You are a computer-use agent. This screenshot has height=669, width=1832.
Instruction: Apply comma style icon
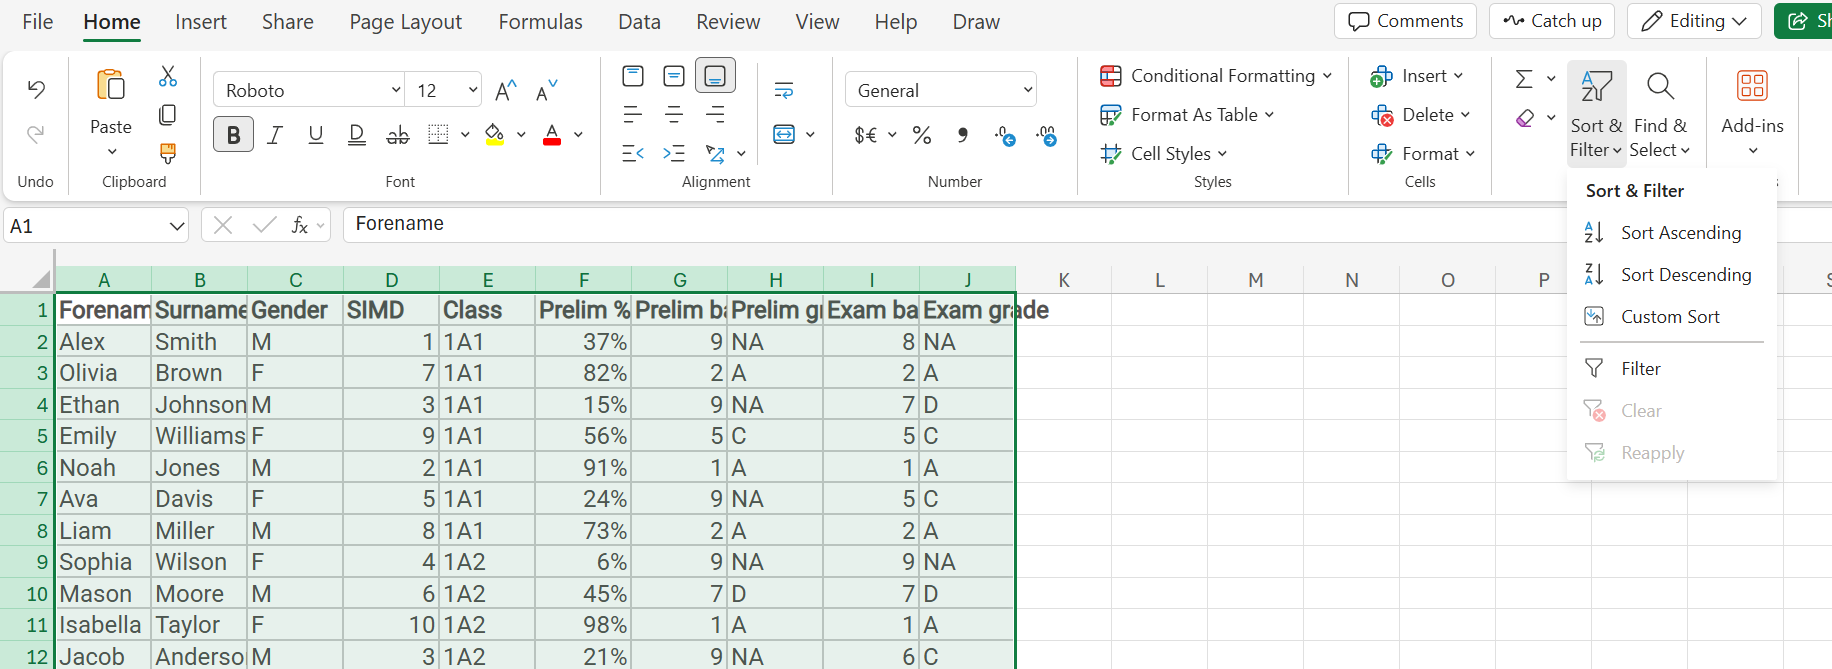(x=963, y=134)
